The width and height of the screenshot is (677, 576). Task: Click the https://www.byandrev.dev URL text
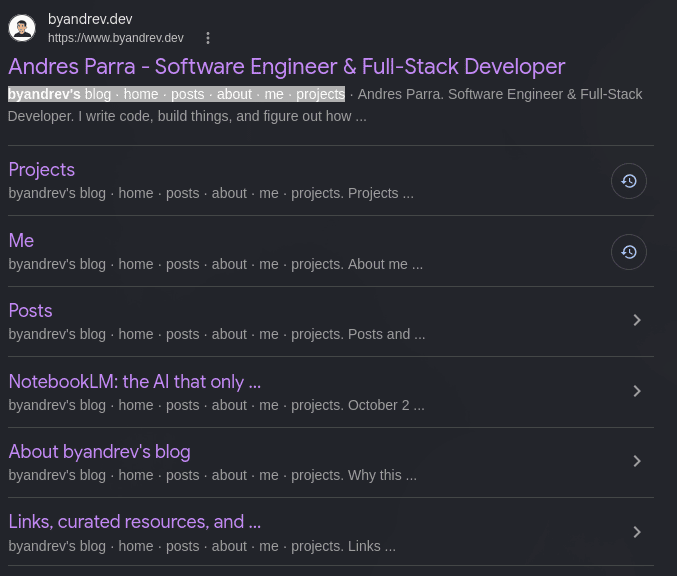[x=116, y=38]
